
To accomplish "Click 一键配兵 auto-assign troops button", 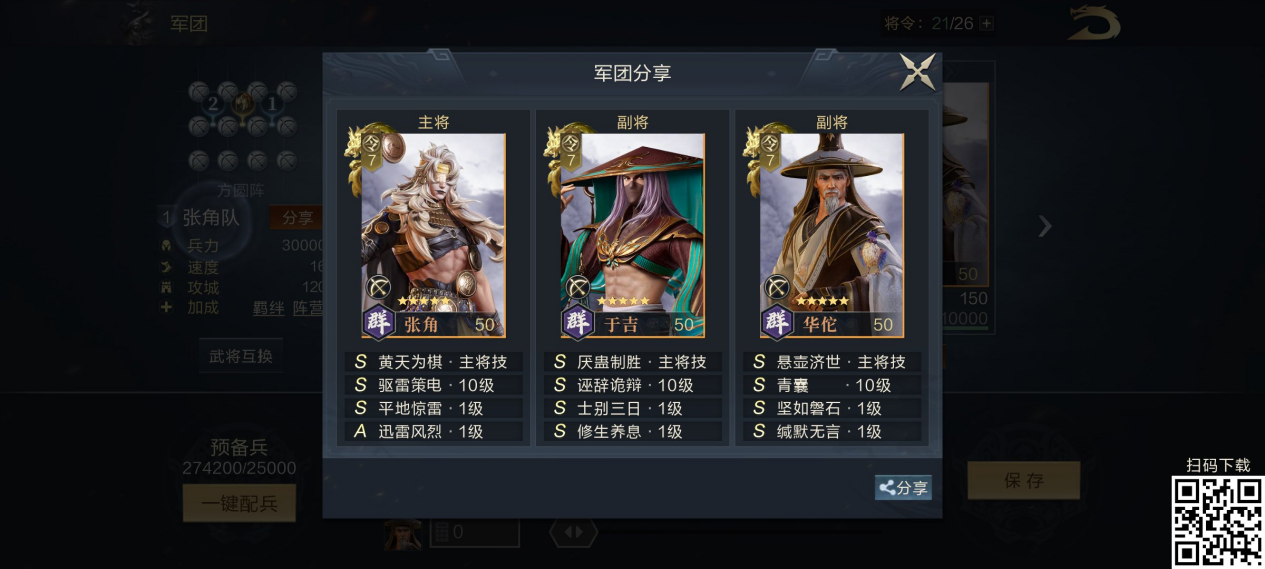I will click(x=239, y=503).
